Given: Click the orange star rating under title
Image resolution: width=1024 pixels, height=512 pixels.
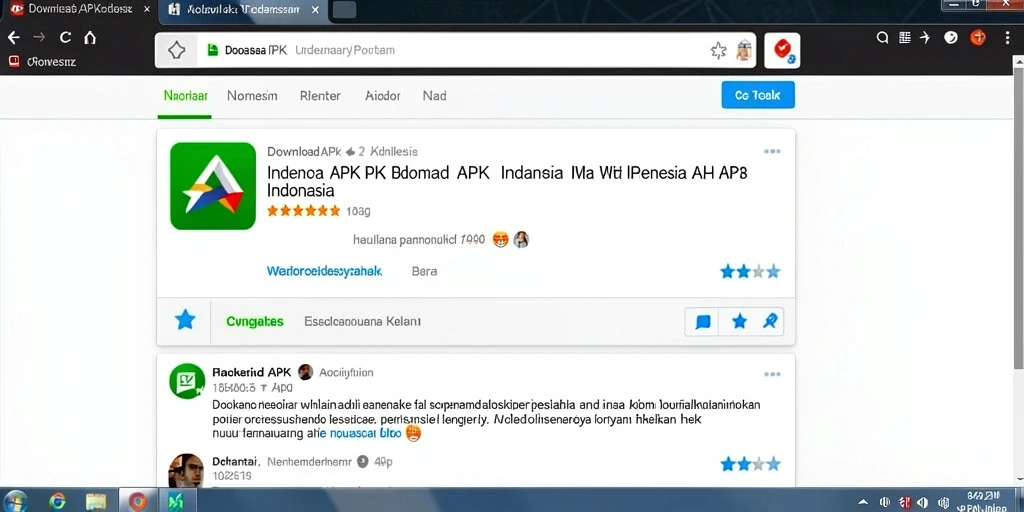Looking at the screenshot, I should coord(304,211).
